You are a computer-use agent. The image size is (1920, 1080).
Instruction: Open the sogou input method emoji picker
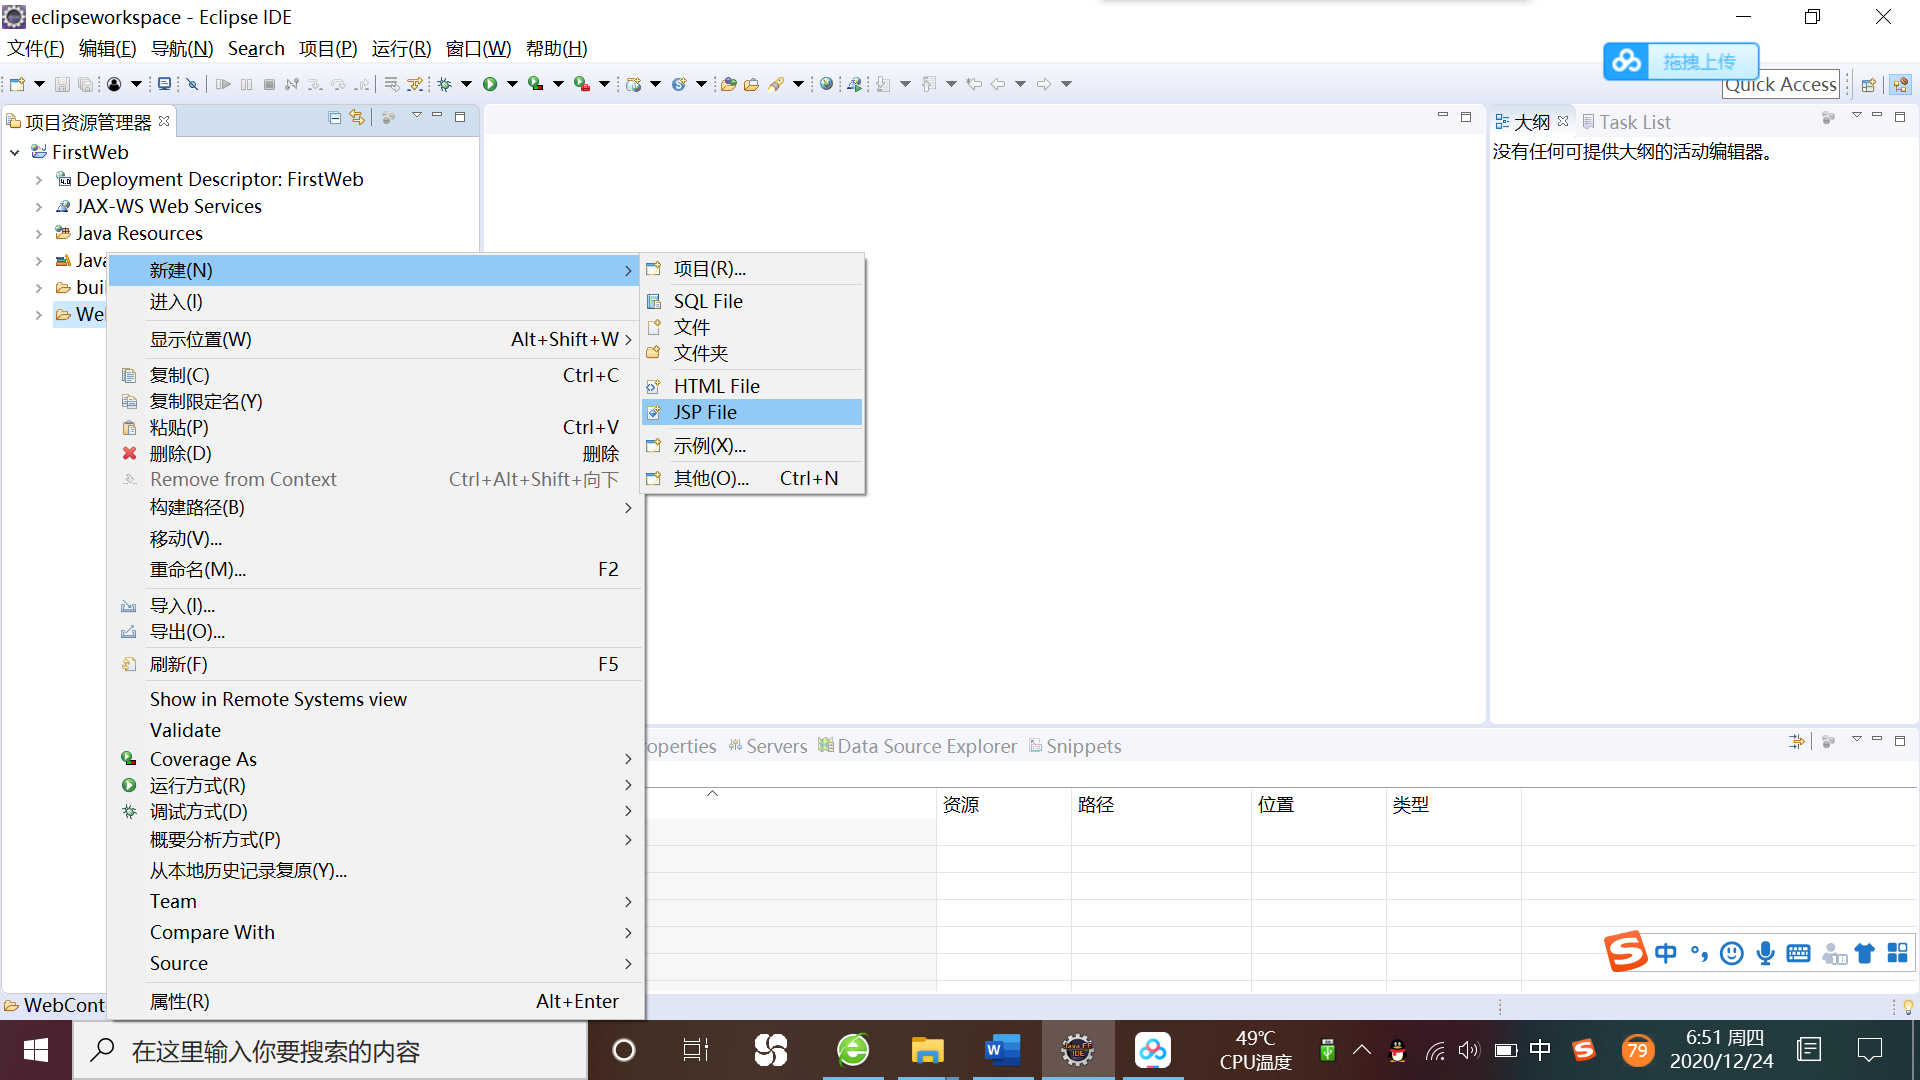tap(1731, 953)
